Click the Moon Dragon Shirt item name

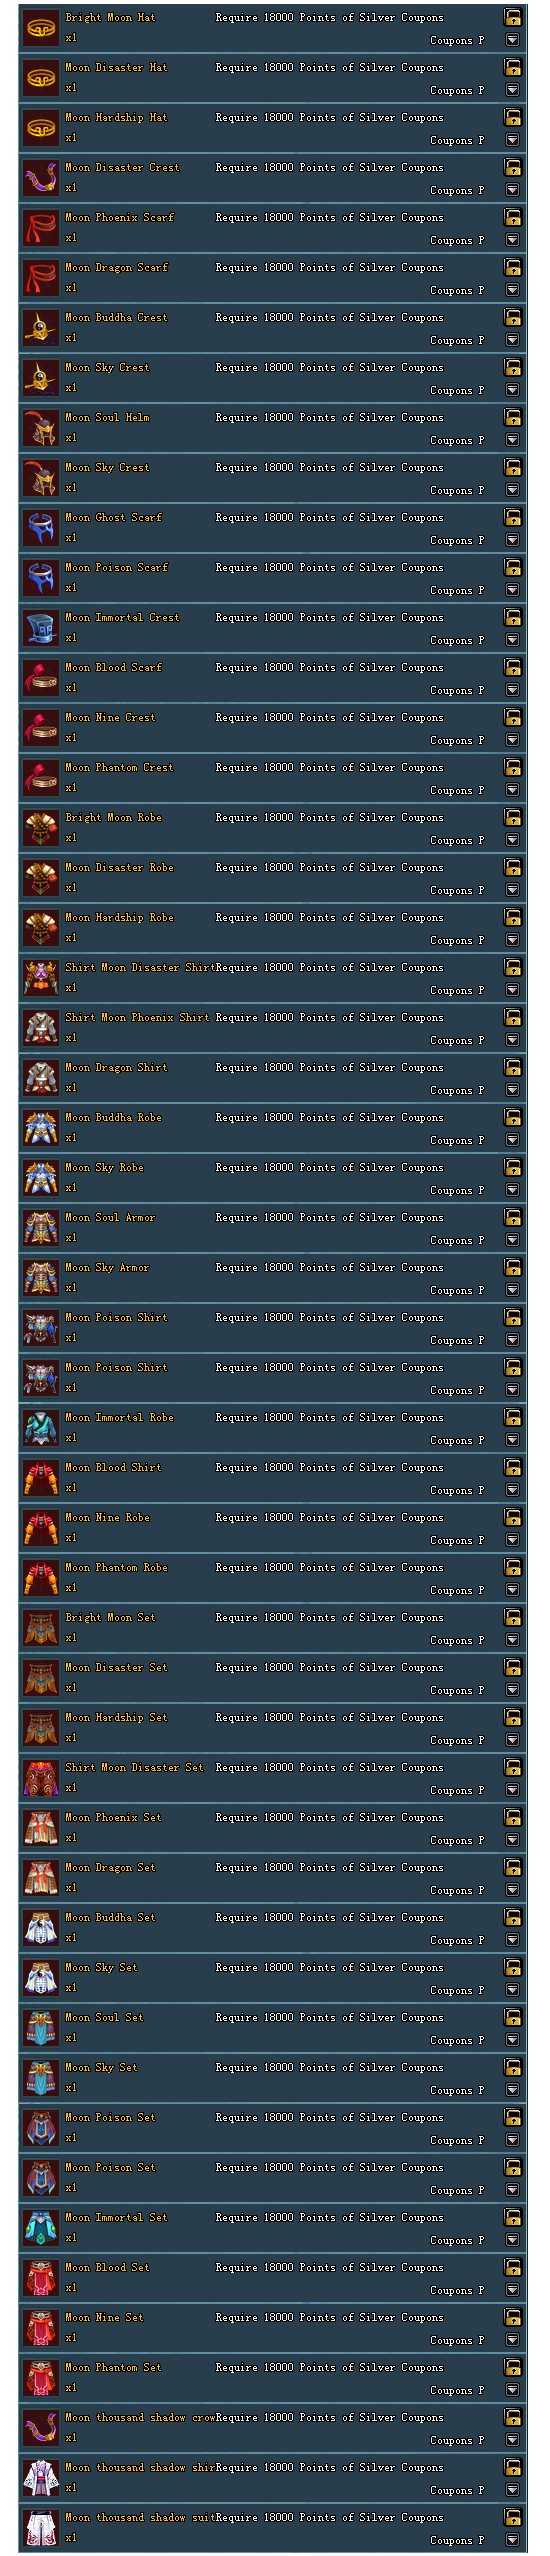[x=116, y=1068]
